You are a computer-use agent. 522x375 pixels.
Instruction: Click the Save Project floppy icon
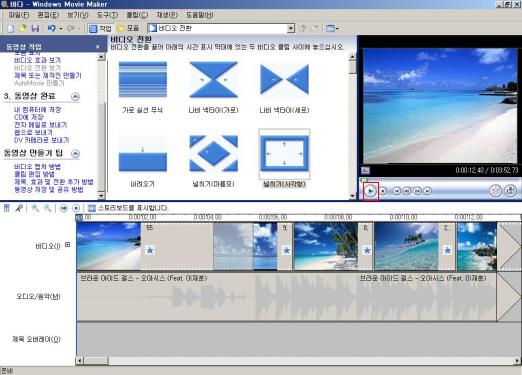click(x=35, y=28)
